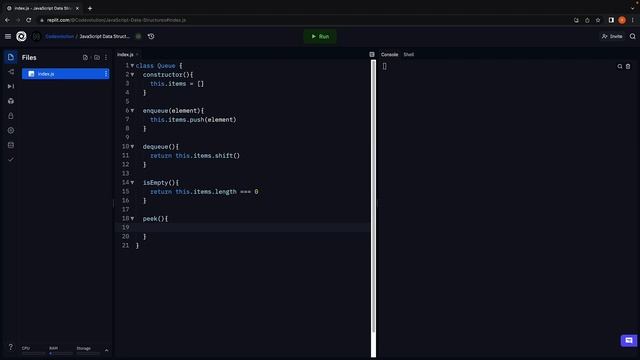640x360 pixels.
Task: Collapse the enqueue method fold arrow
Action: pyautogui.click(x=132, y=110)
